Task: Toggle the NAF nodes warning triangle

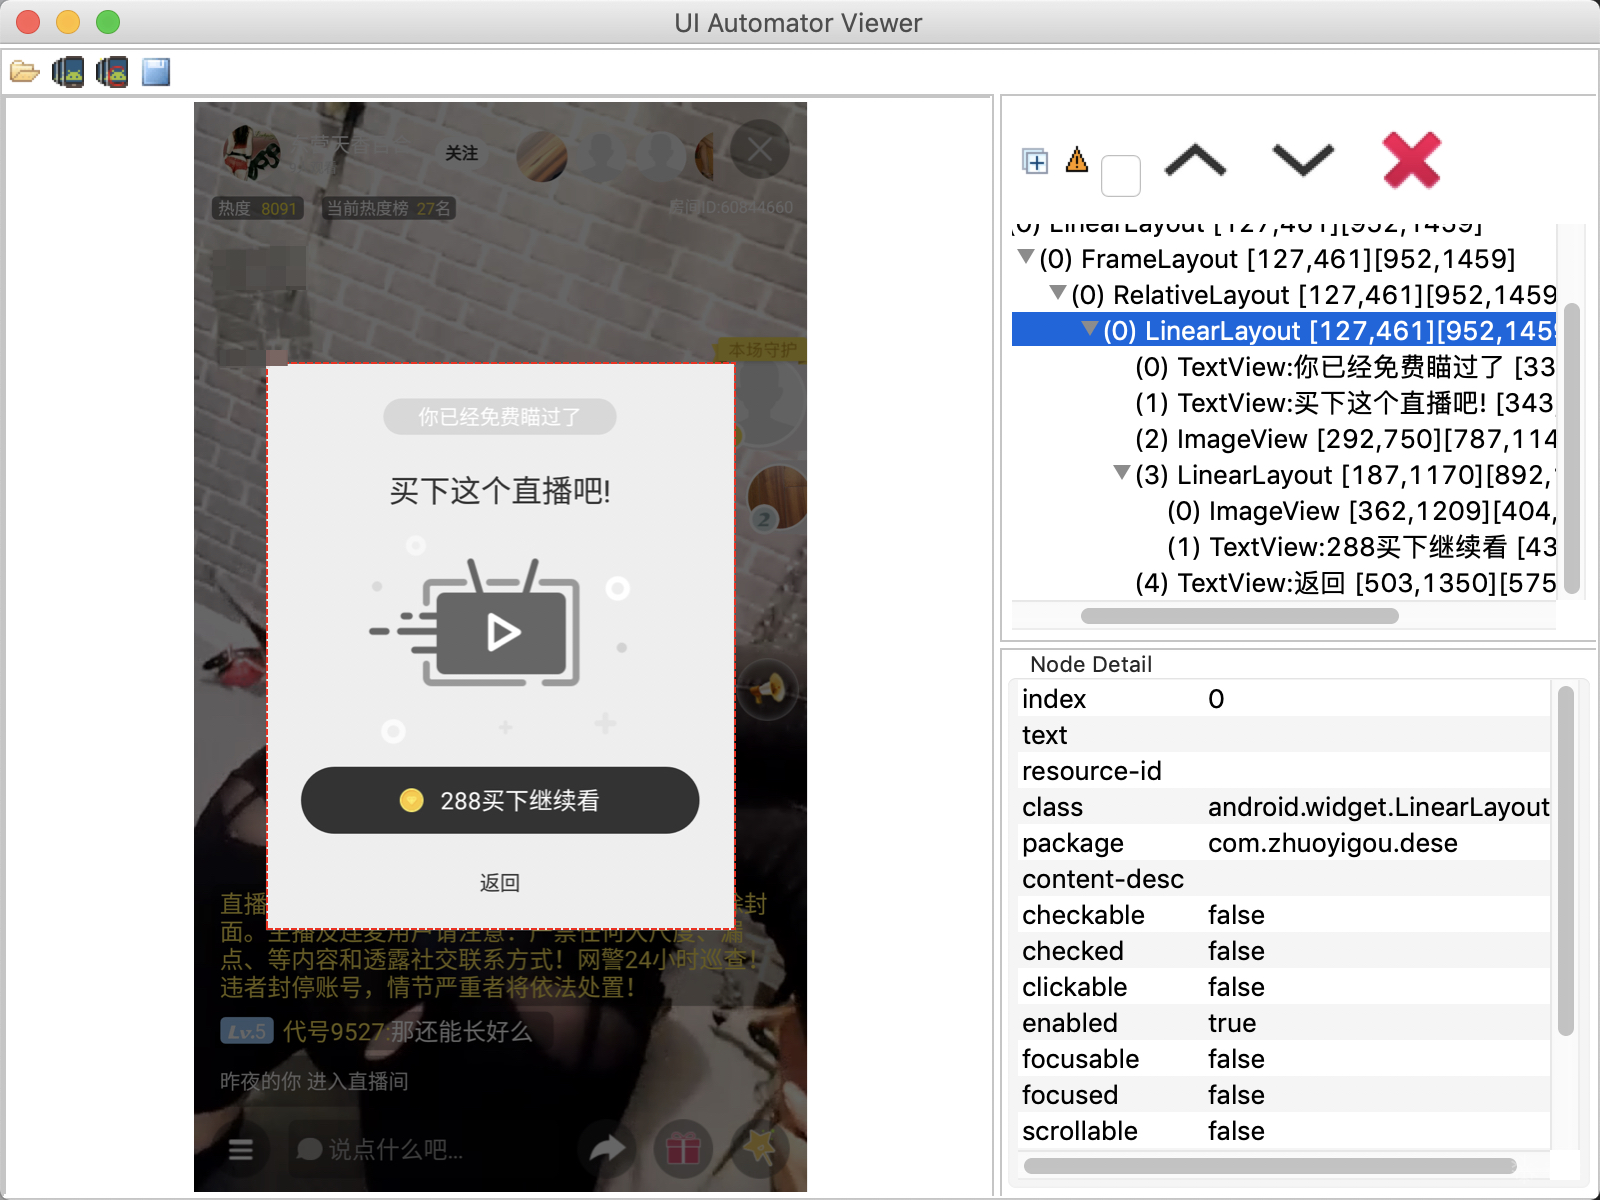Action: 1077,160
